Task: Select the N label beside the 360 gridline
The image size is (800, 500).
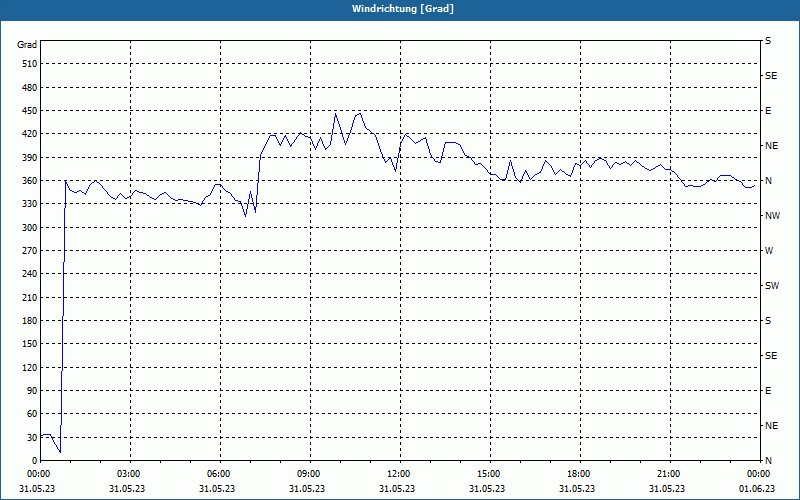Action: click(x=768, y=181)
